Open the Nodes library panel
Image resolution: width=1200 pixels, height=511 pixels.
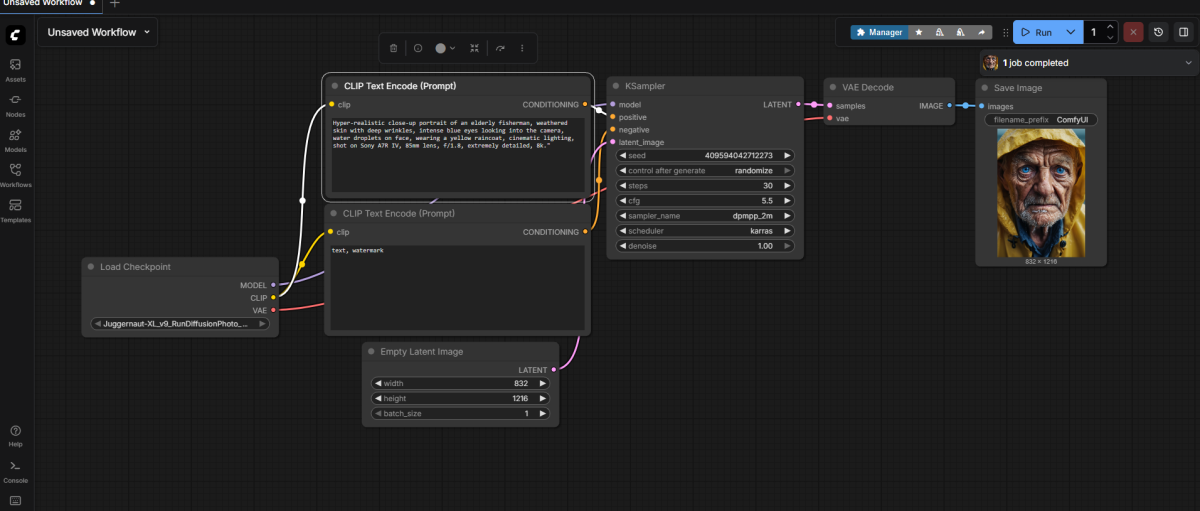[15, 104]
